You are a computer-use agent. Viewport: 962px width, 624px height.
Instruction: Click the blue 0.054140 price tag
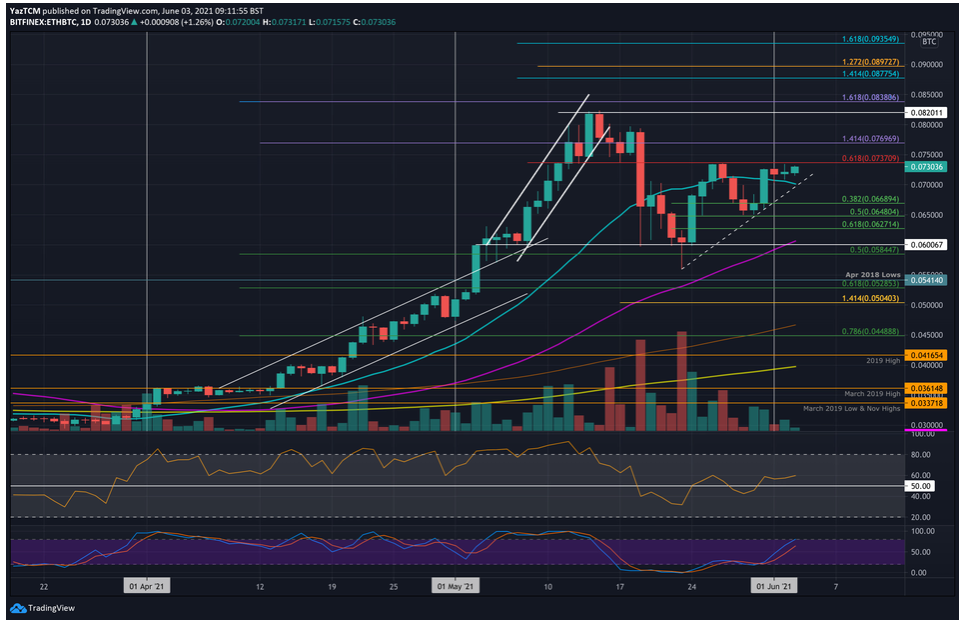click(925, 280)
